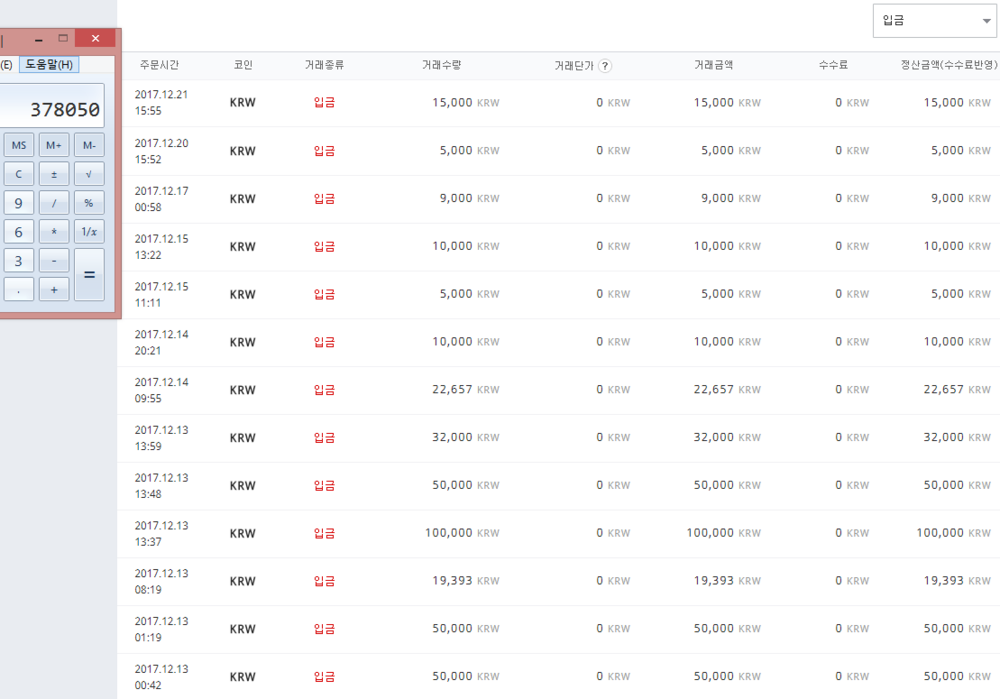Click the calculator plus key
The height and width of the screenshot is (699, 1000).
coord(54,290)
